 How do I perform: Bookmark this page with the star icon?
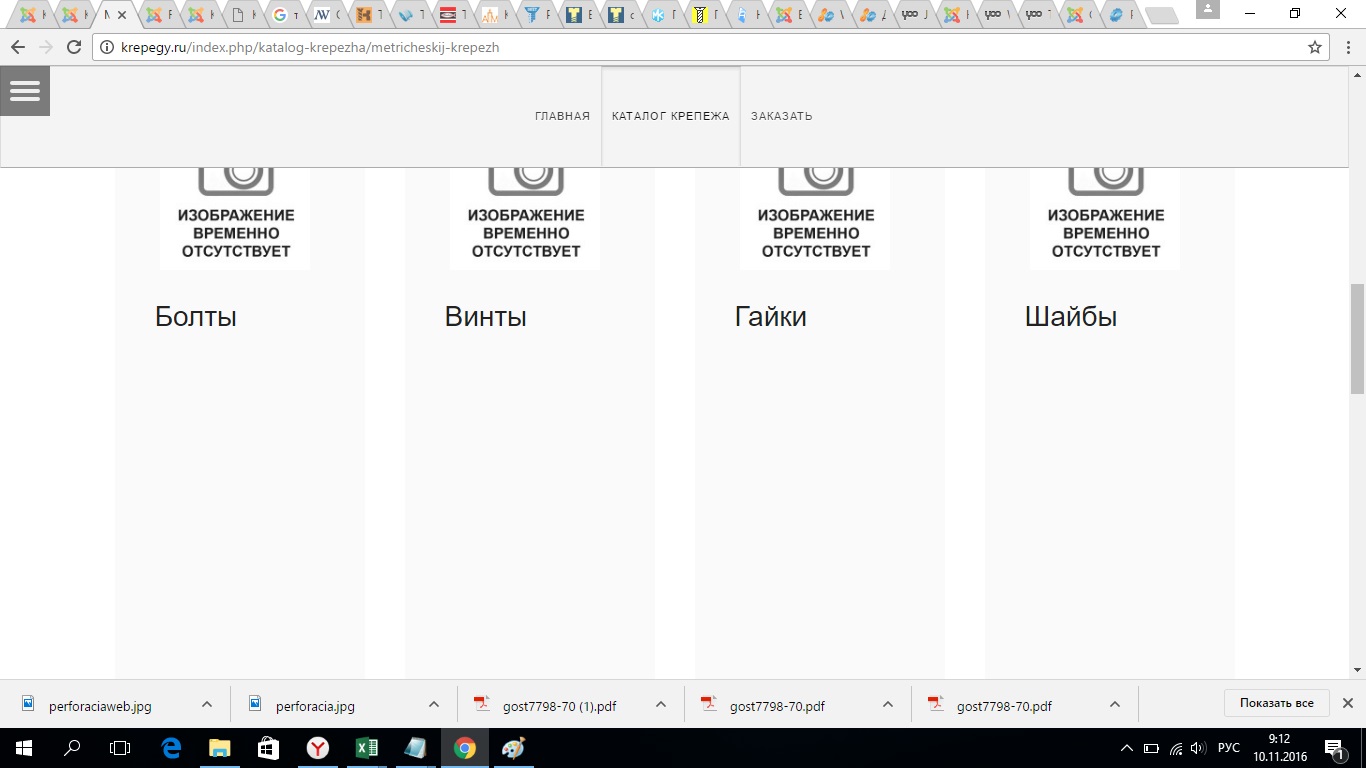(x=1314, y=47)
